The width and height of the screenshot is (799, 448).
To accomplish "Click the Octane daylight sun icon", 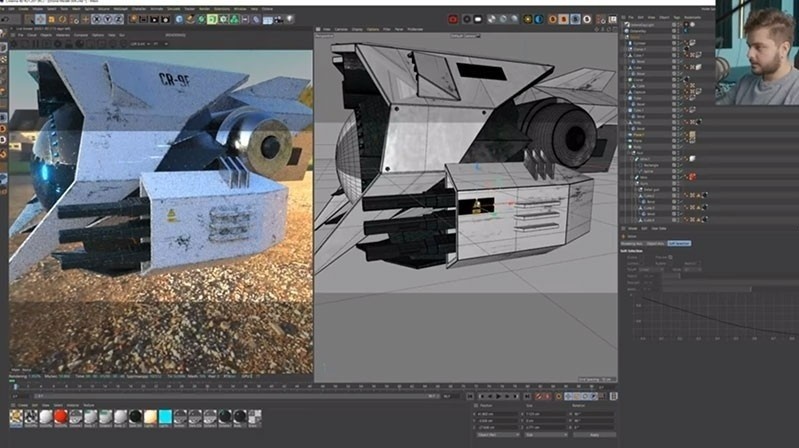I will [527, 19].
